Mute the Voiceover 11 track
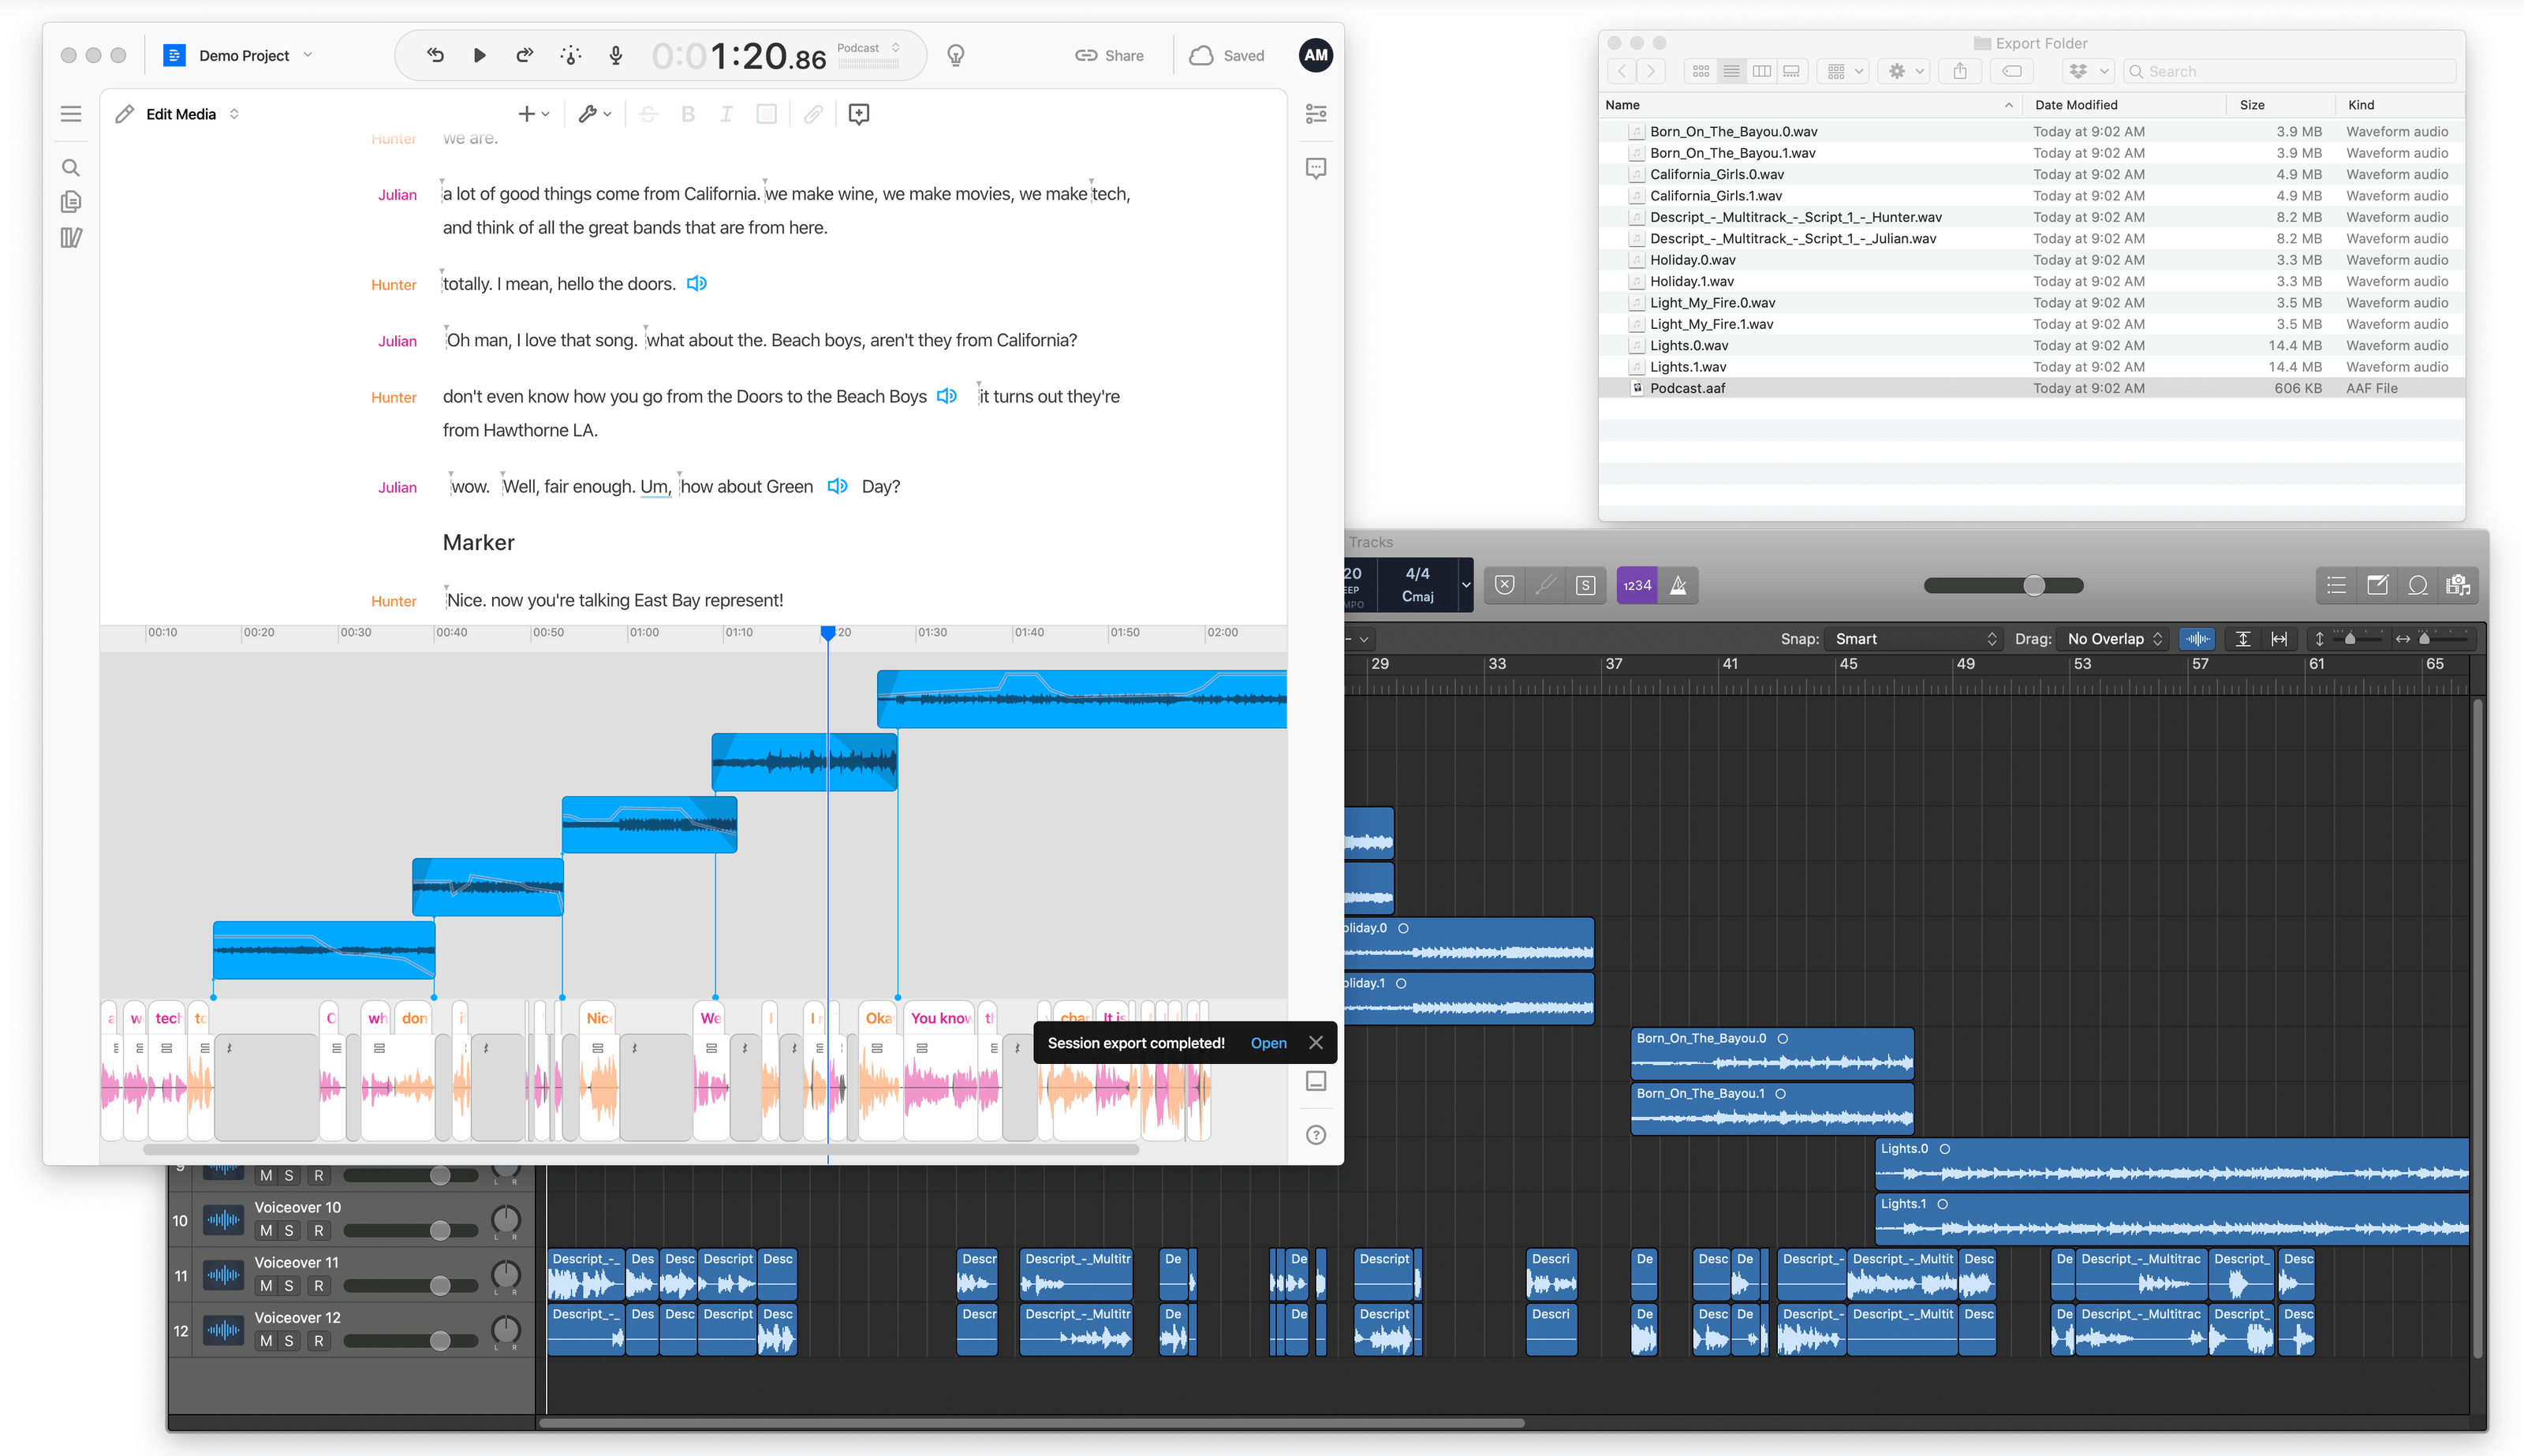The height and width of the screenshot is (1456, 2524). [266, 1286]
